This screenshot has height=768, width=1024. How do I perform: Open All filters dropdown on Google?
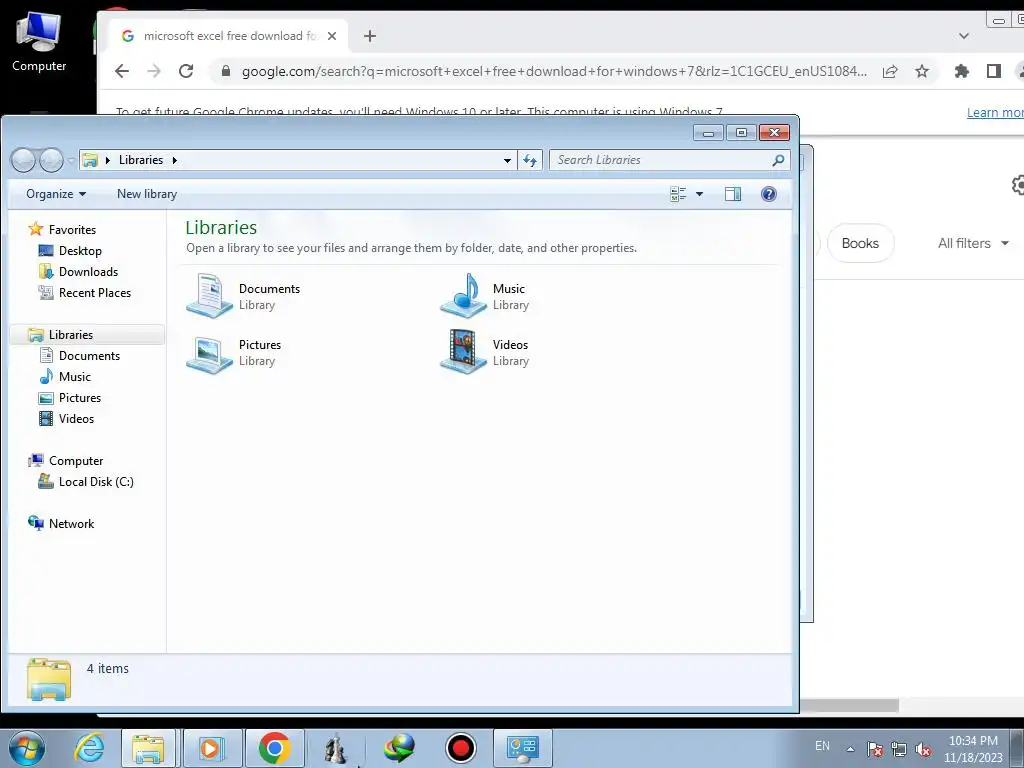point(974,243)
